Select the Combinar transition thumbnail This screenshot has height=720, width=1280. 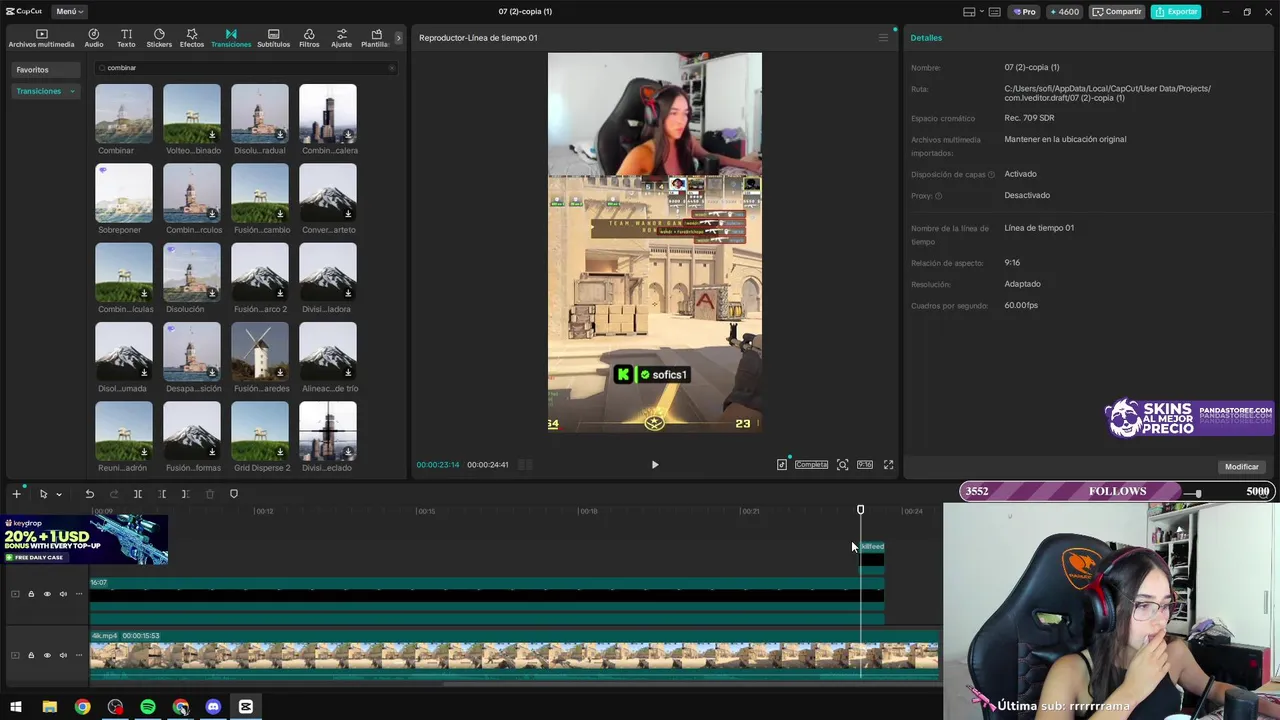coord(124,113)
